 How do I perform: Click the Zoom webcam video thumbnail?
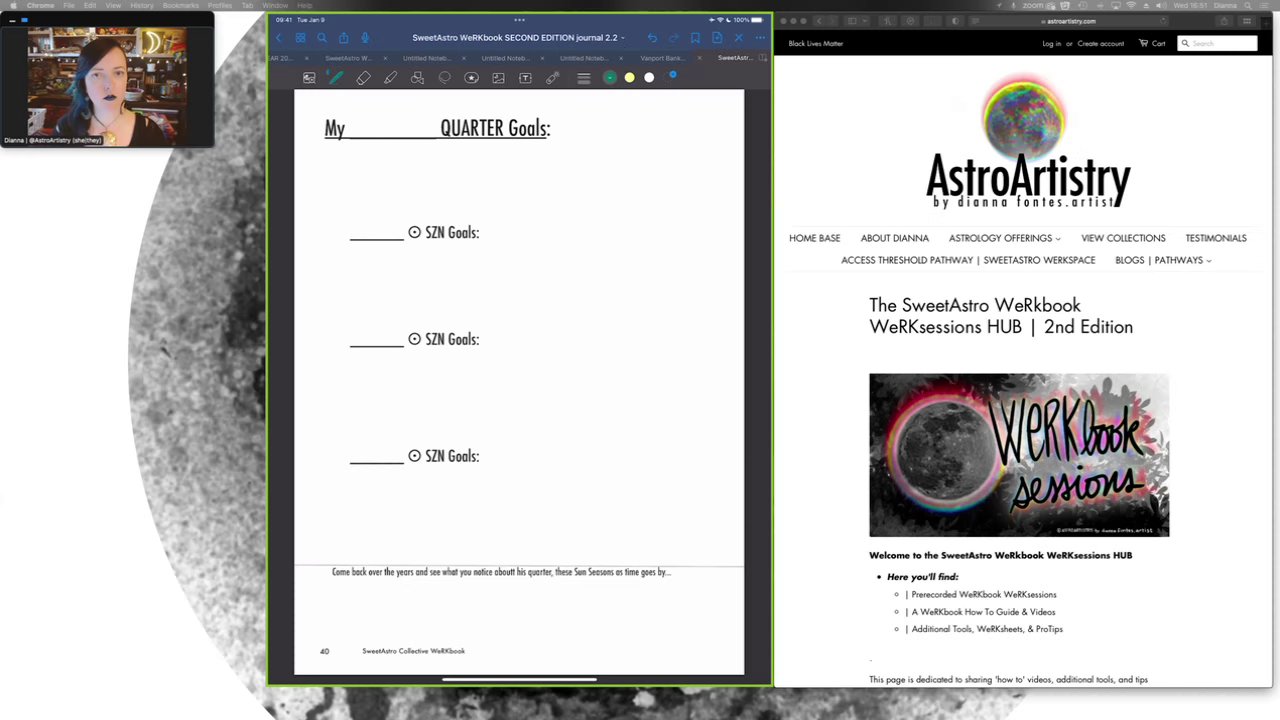(x=107, y=84)
